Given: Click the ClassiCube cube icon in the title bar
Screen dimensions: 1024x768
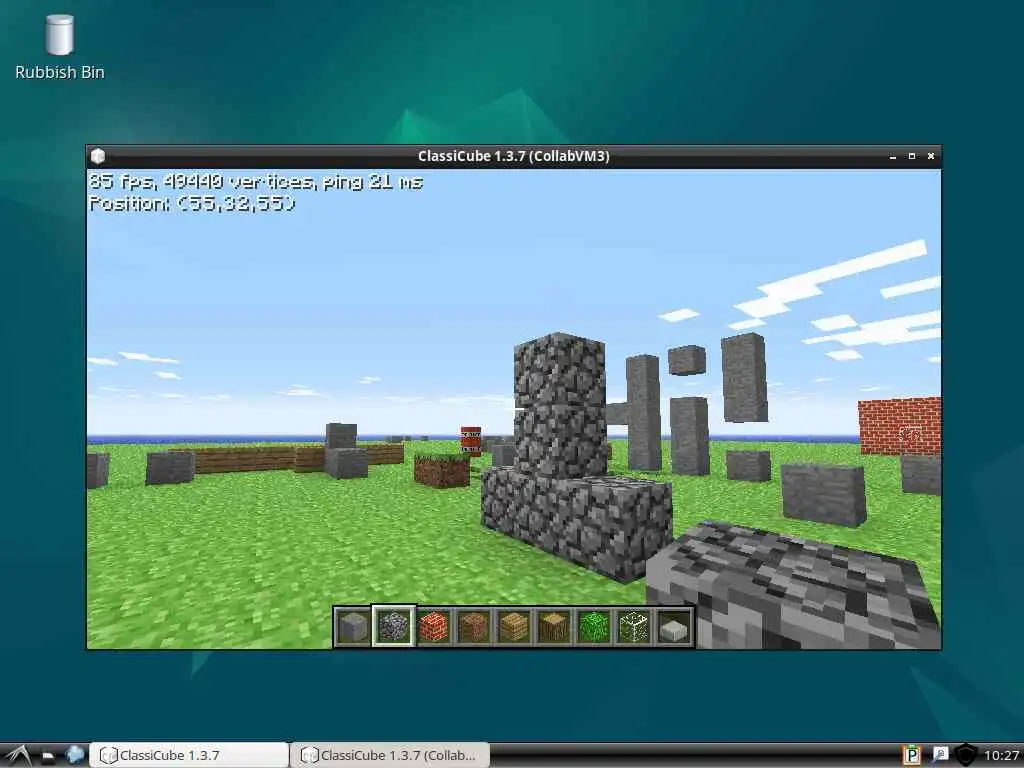Looking at the screenshot, I should pyautogui.click(x=98, y=156).
